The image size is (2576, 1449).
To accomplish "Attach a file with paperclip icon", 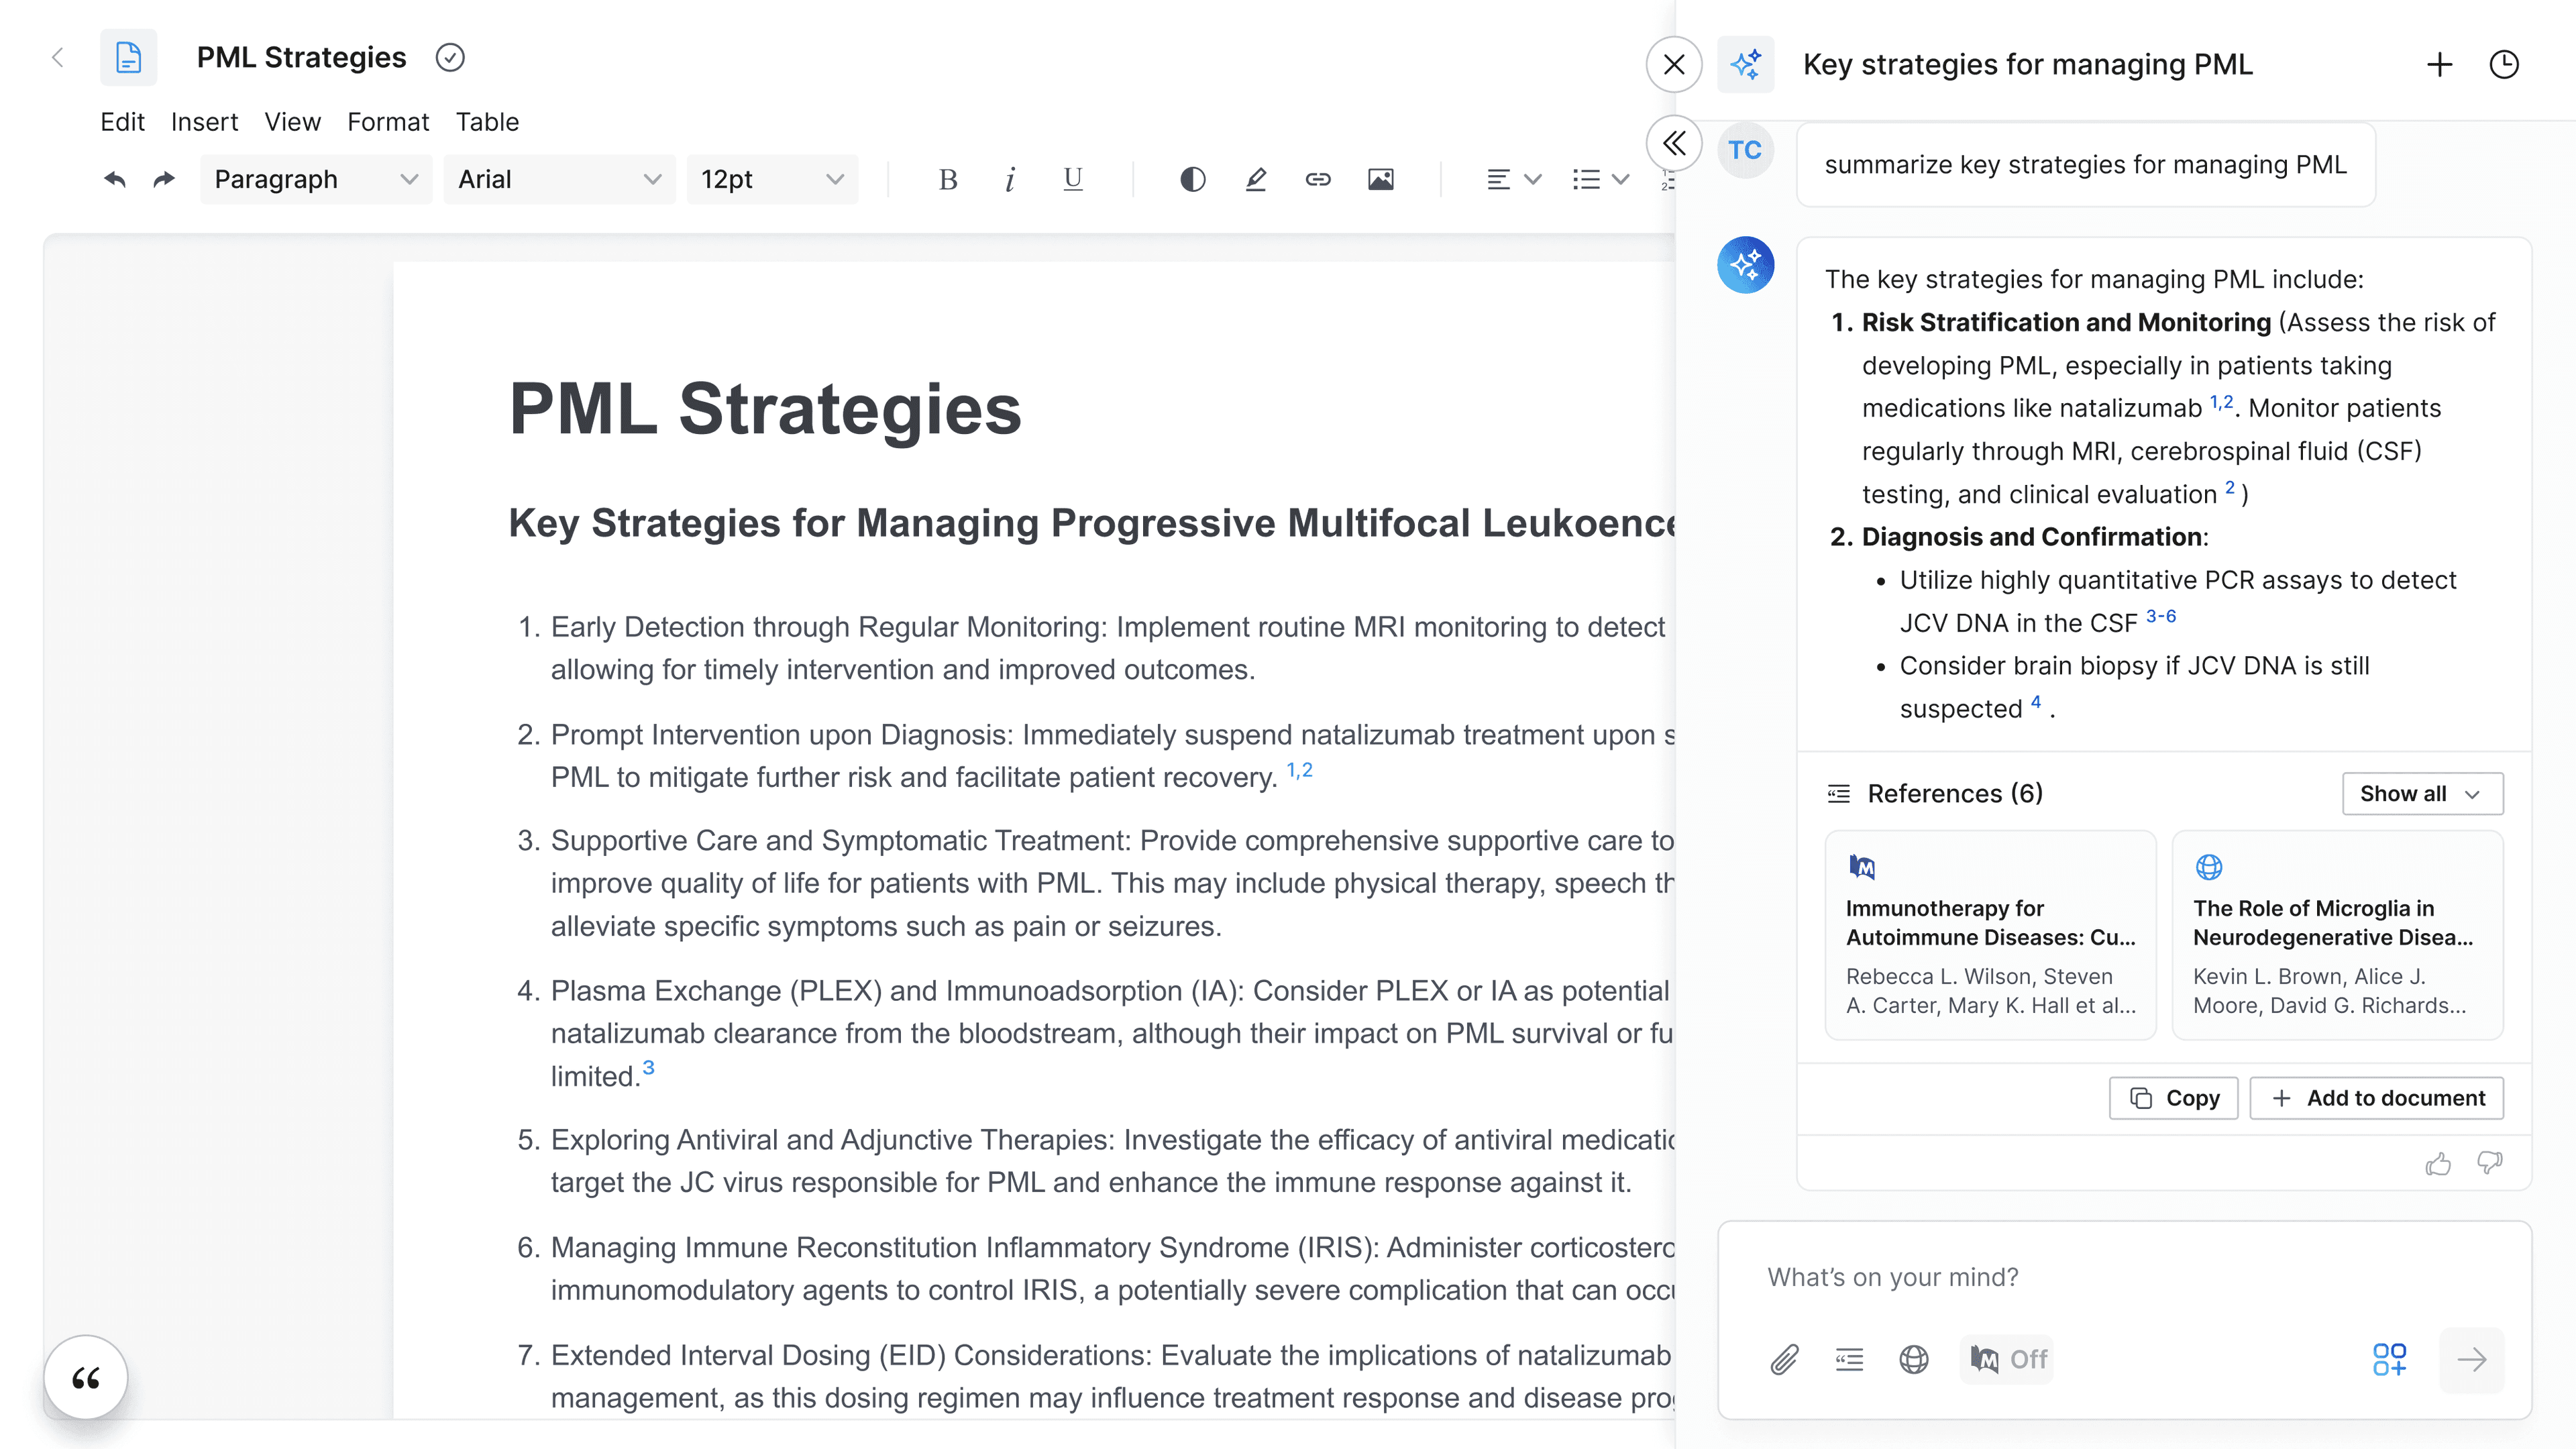I will [x=1785, y=1359].
